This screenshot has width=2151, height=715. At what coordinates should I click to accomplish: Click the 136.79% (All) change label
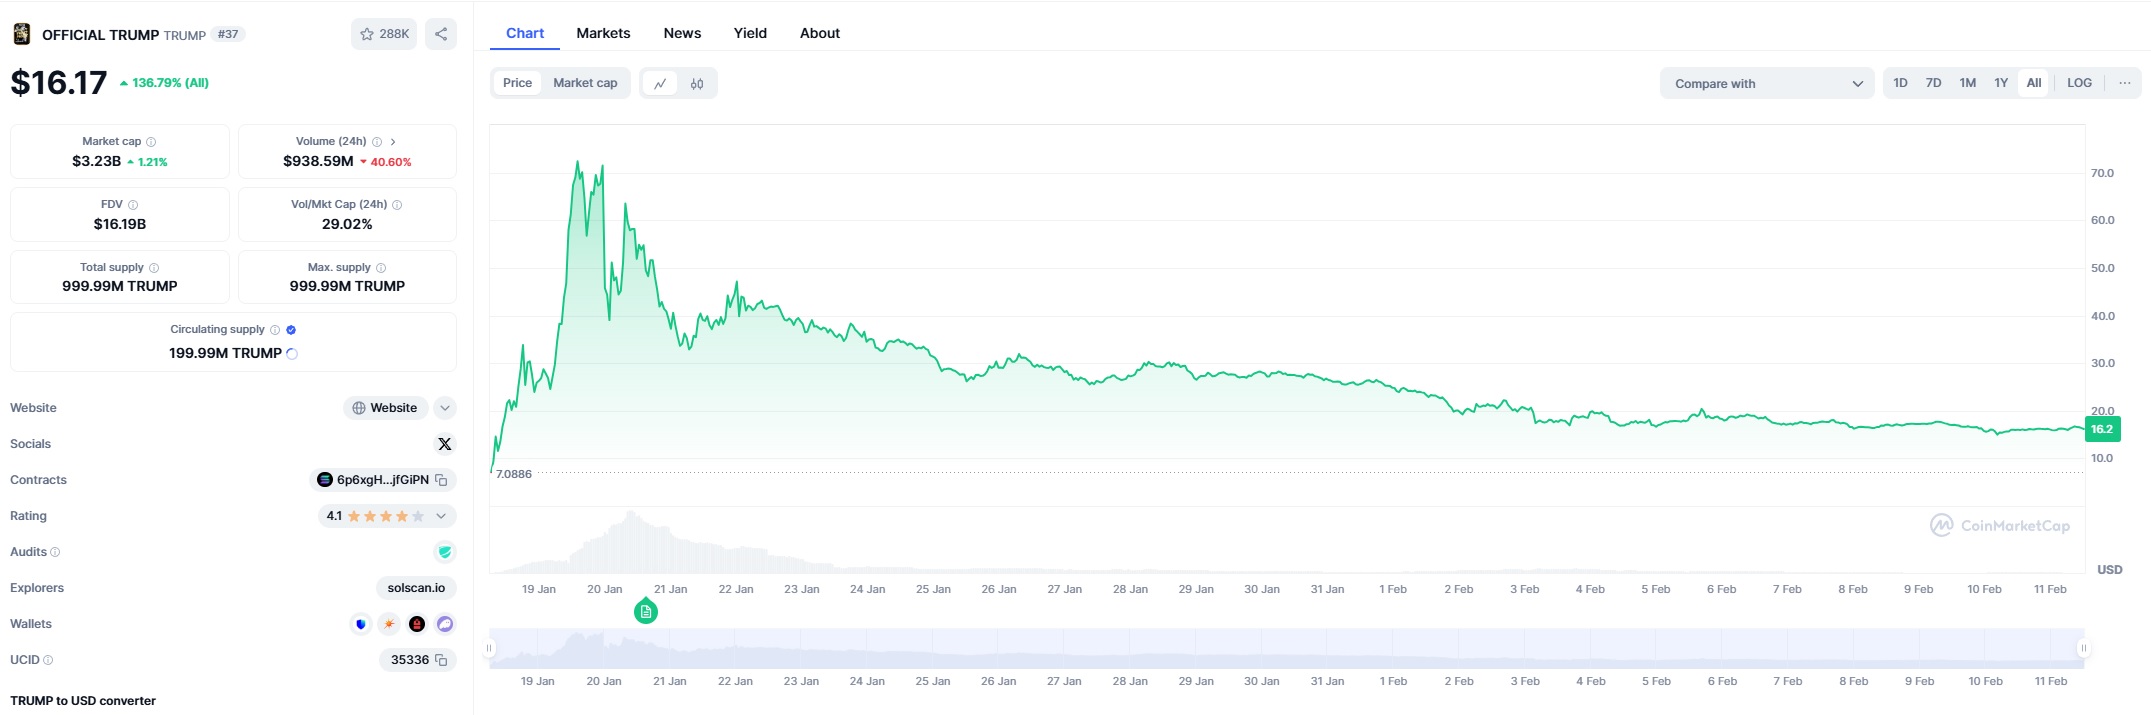164,83
